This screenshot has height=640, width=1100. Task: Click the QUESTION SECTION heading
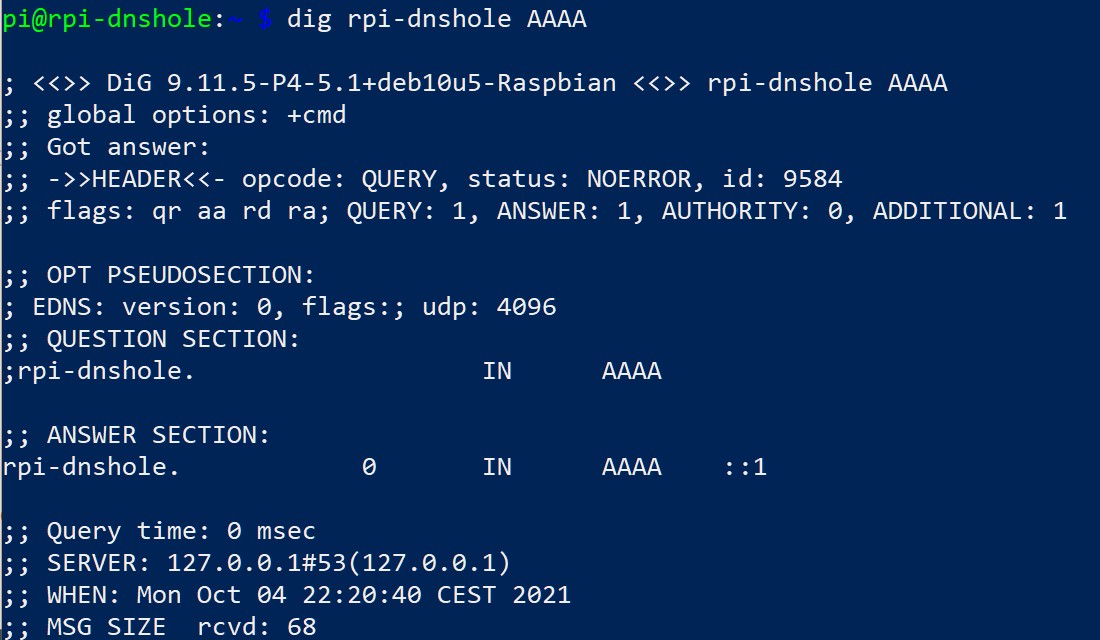(x=173, y=339)
